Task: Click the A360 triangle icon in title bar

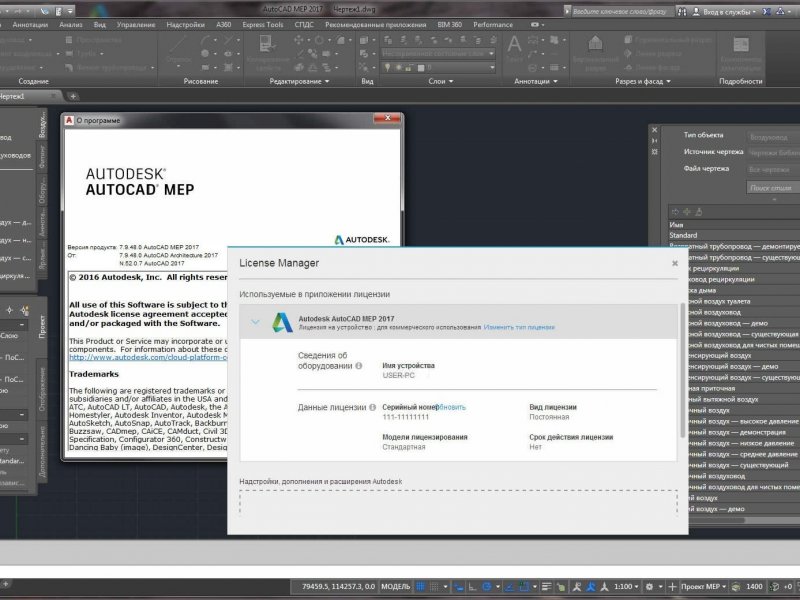Action: click(x=781, y=11)
